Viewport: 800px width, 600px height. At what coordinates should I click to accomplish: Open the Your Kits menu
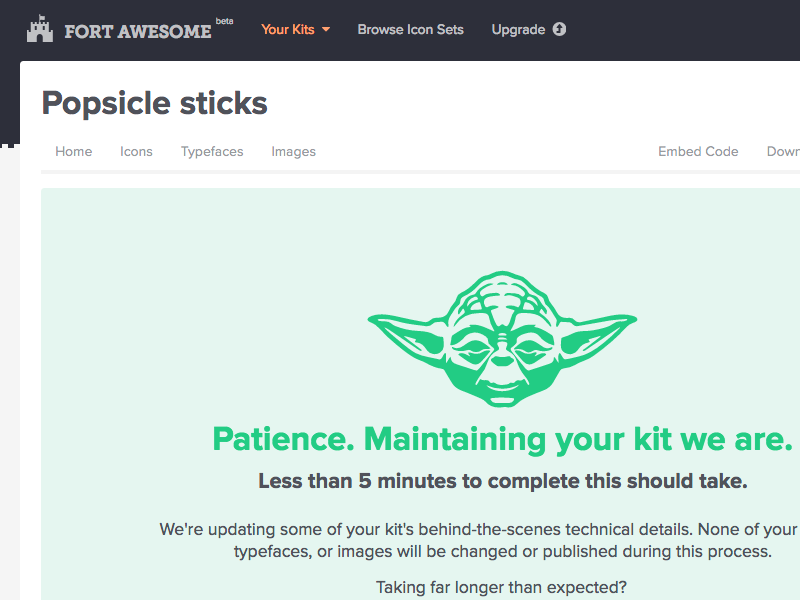(288, 30)
